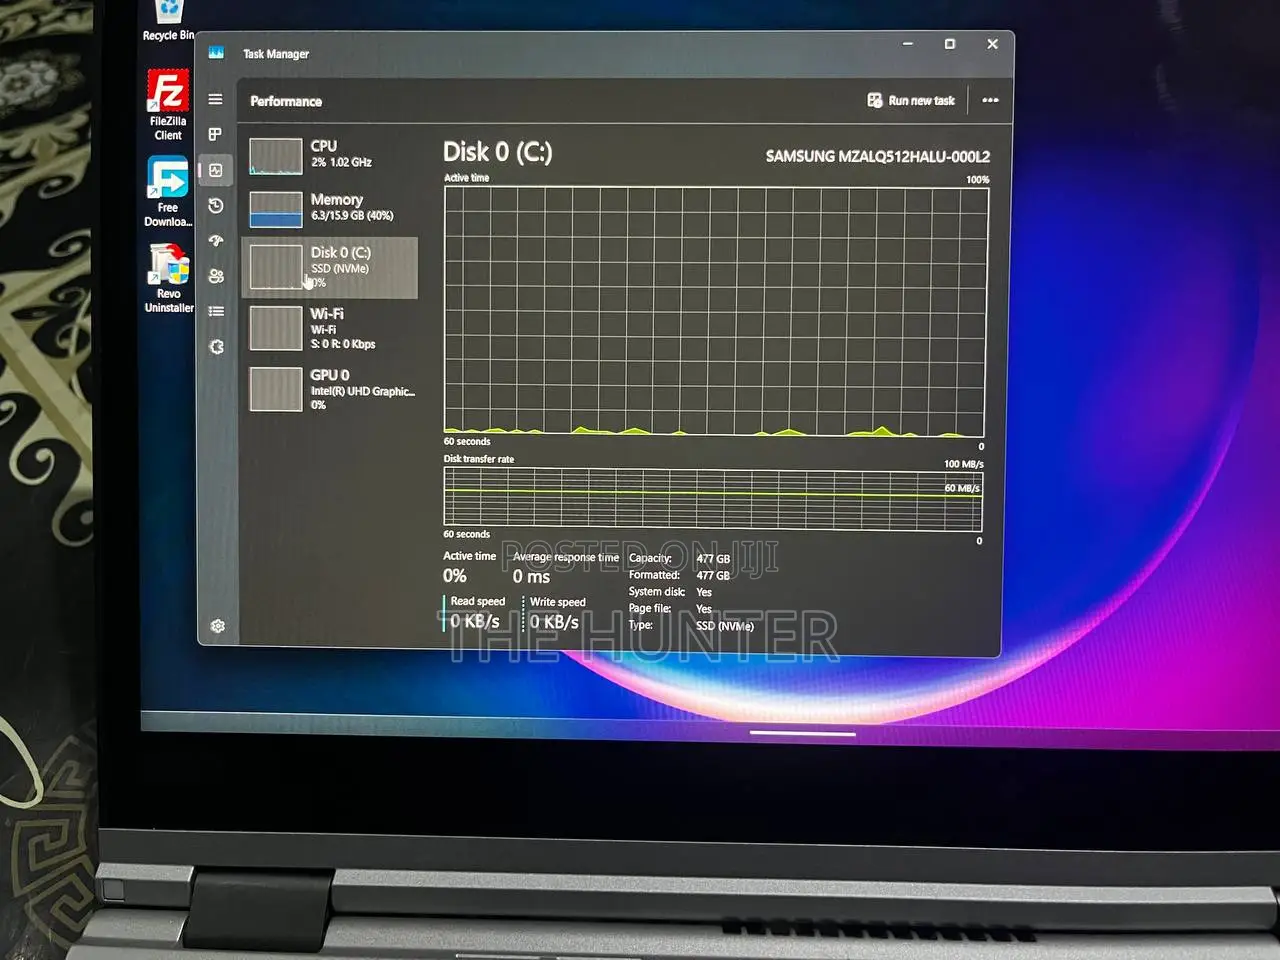Click the Task Manager title text
Screen dimensions: 1280x960
(x=276, y=54)
